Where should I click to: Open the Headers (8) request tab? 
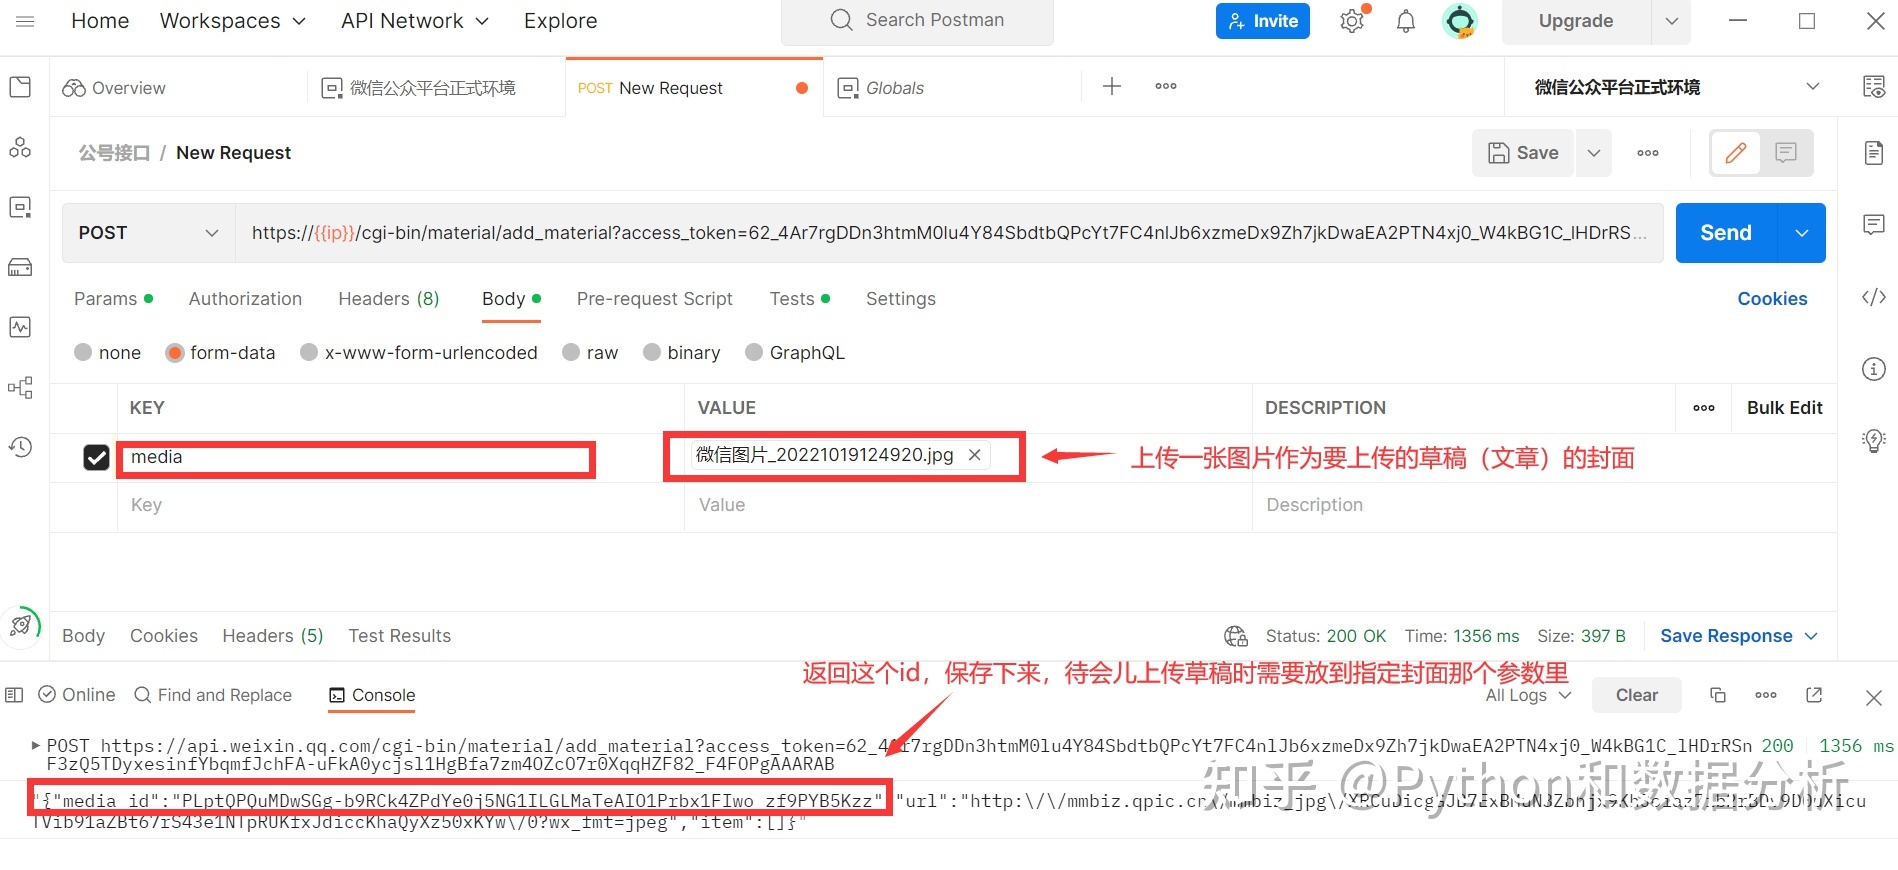coord(389,299)
